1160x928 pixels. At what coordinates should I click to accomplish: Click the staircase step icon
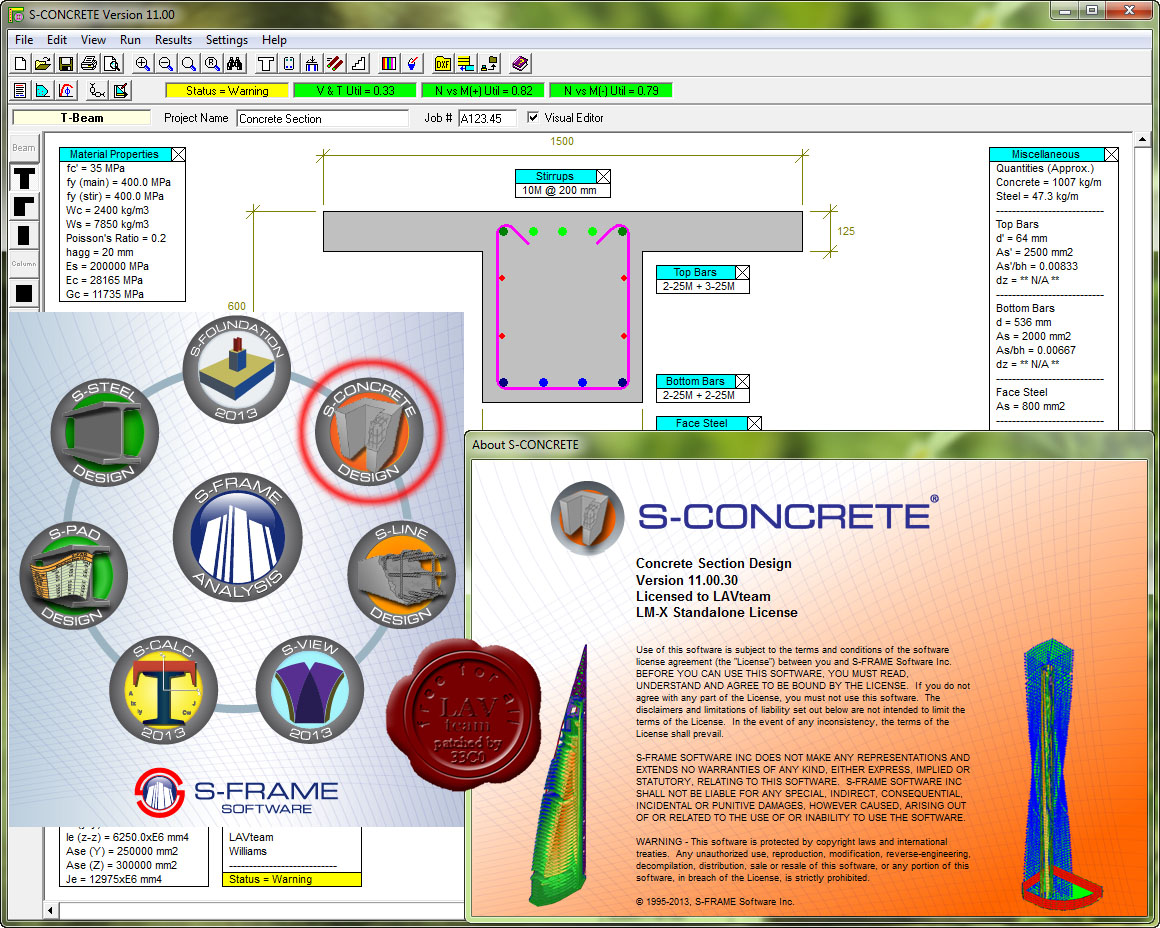pyautogui.click(x=358, y=64)
